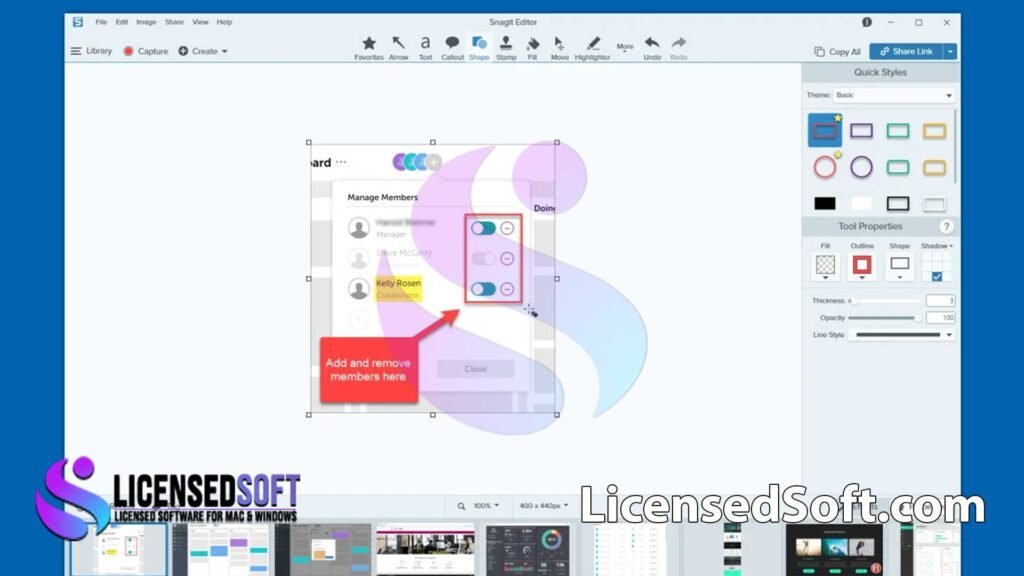
Task: Apply the purple circle quick style
Action: point(861,167)
